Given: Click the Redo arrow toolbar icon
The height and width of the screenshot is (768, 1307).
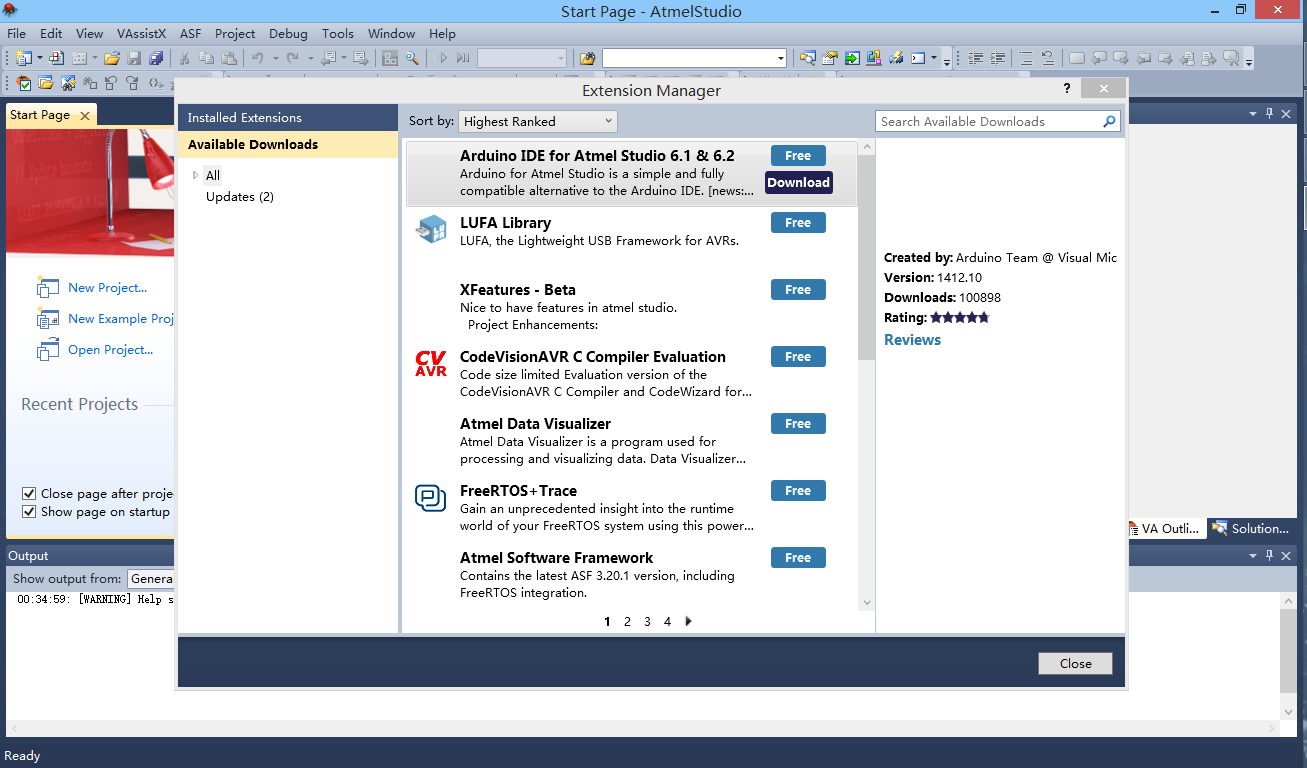Looking at the screenshot, I should (293, 58).
